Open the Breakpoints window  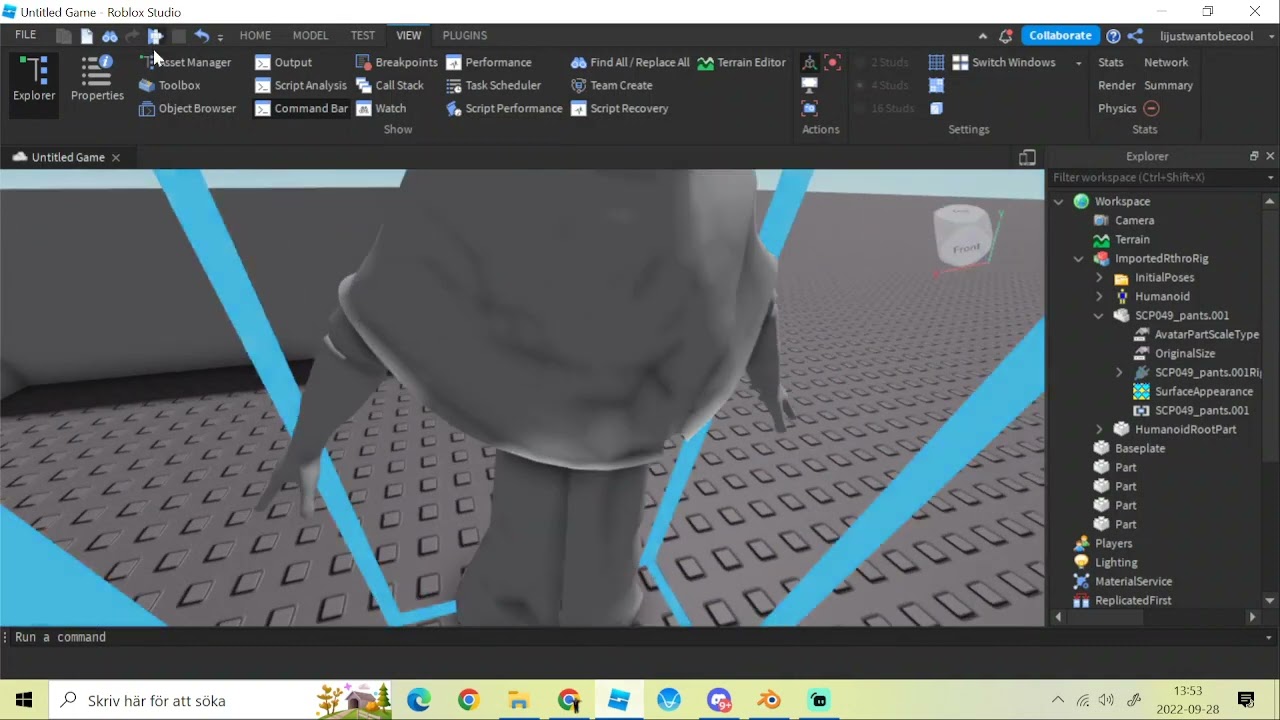click(397, 62)
